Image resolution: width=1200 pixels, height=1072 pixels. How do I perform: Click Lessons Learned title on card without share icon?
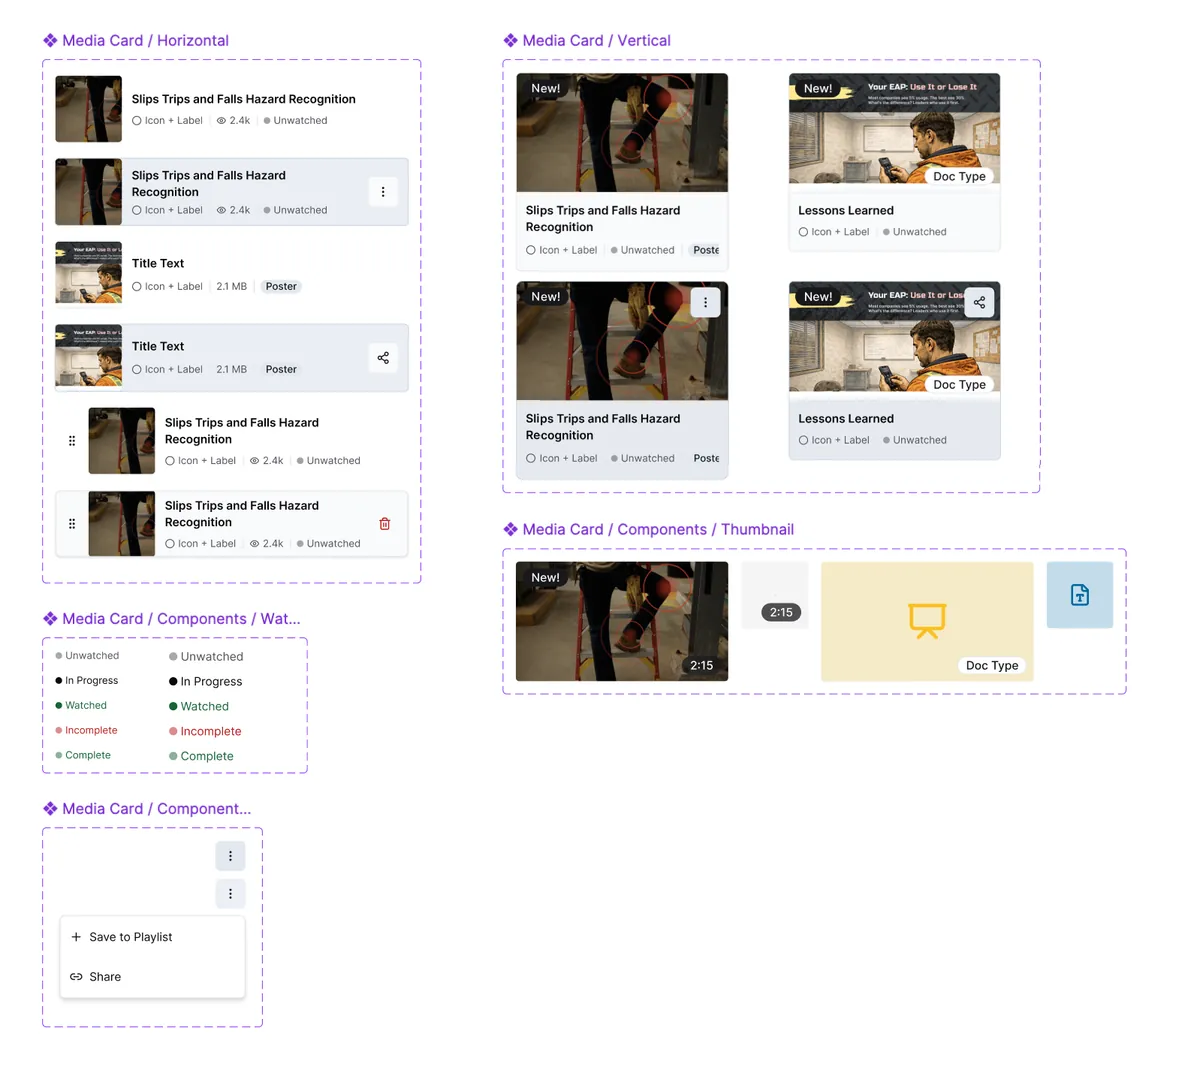tap(846, 211)
